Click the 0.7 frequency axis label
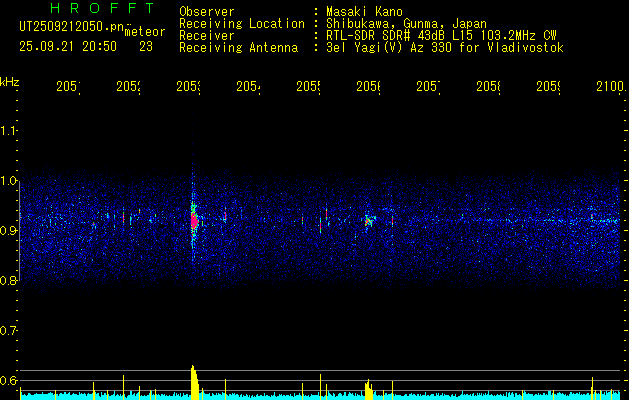The width and height of the screenshot is (629, 400). click(9, 330)
